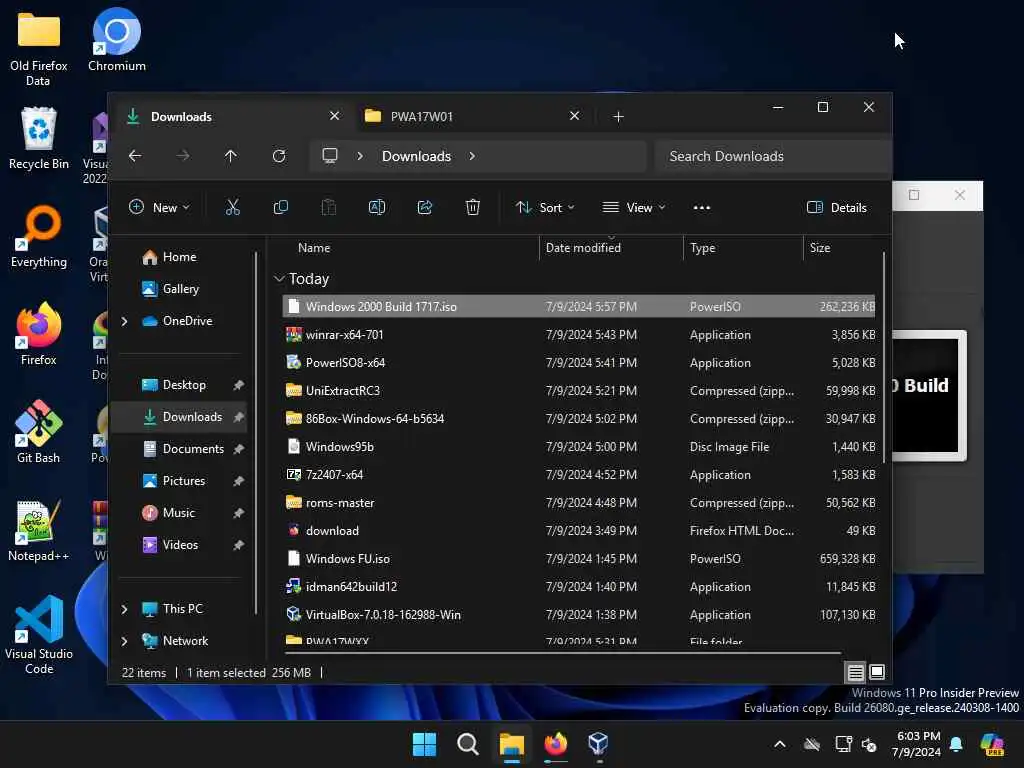Select the Recycle Bin desktop icon
The image size is (1024, 768).
pos(39,138)
